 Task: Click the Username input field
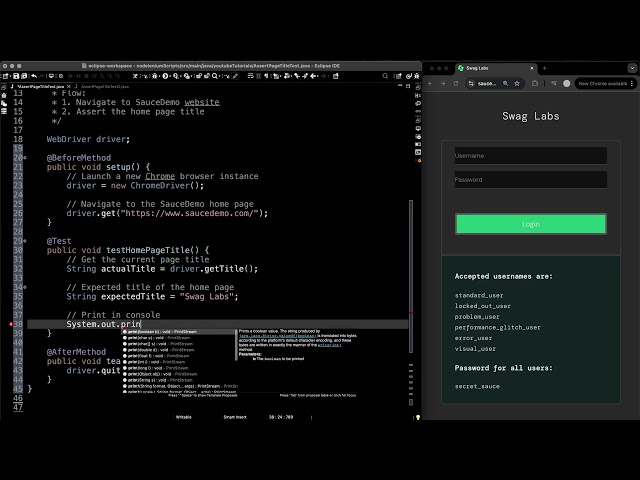click(531, 156)
